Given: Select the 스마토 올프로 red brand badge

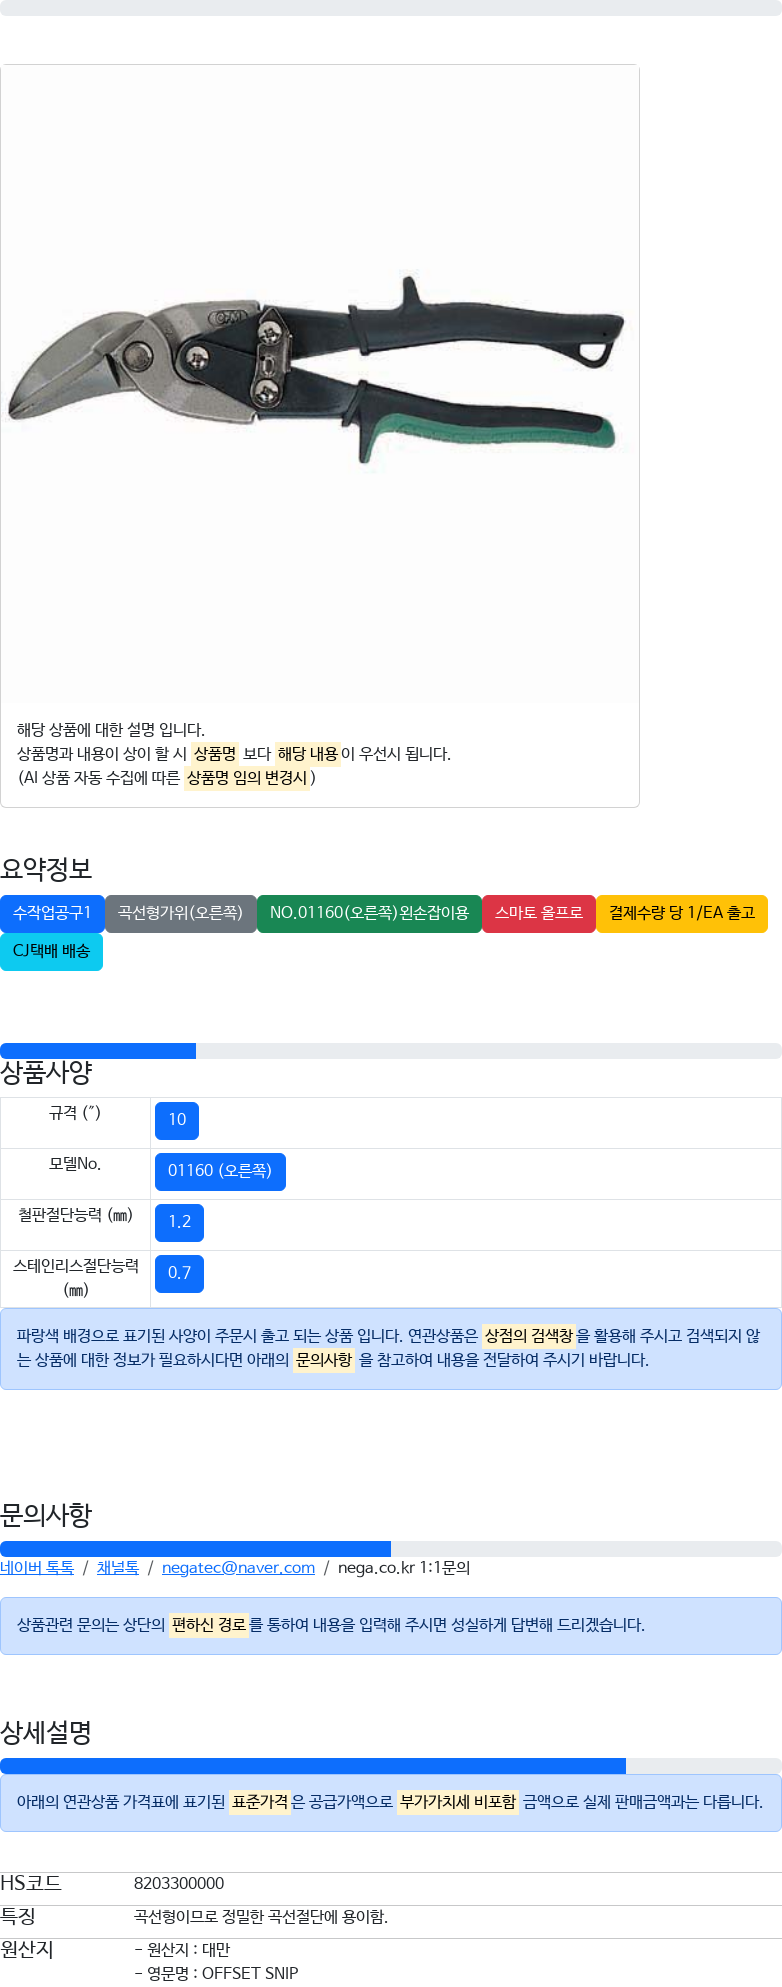Looking at the screenshot, I should tap(539, 913).
